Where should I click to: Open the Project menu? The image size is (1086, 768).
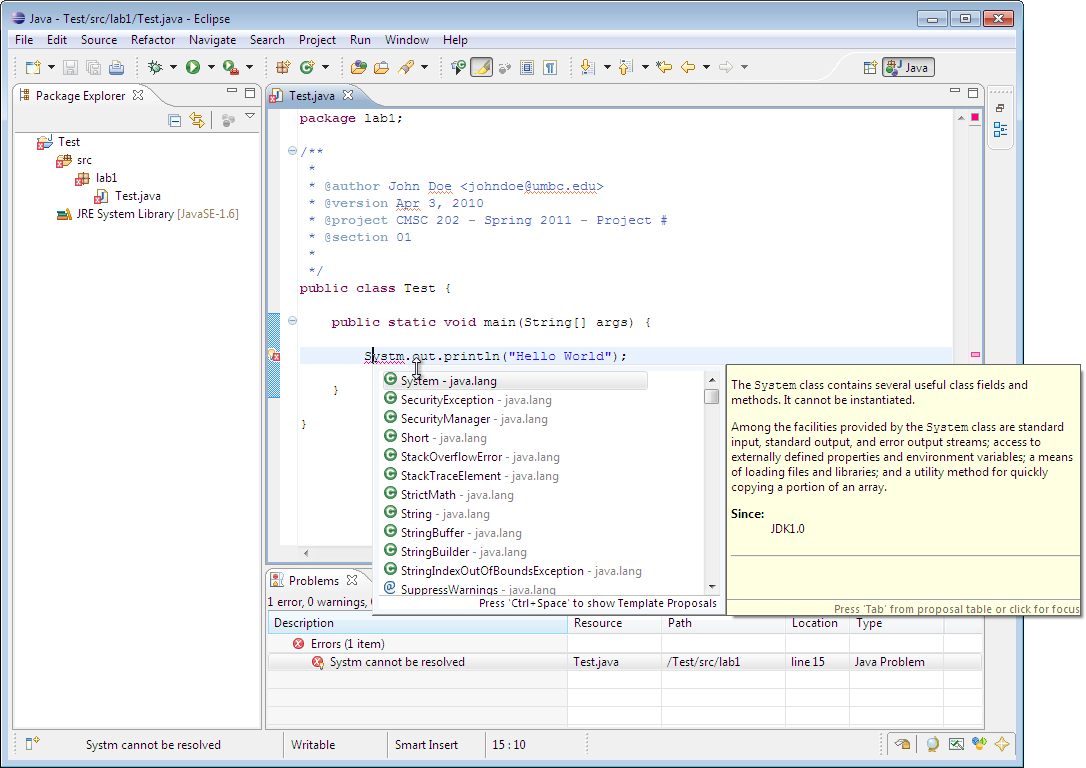[317, 39]
